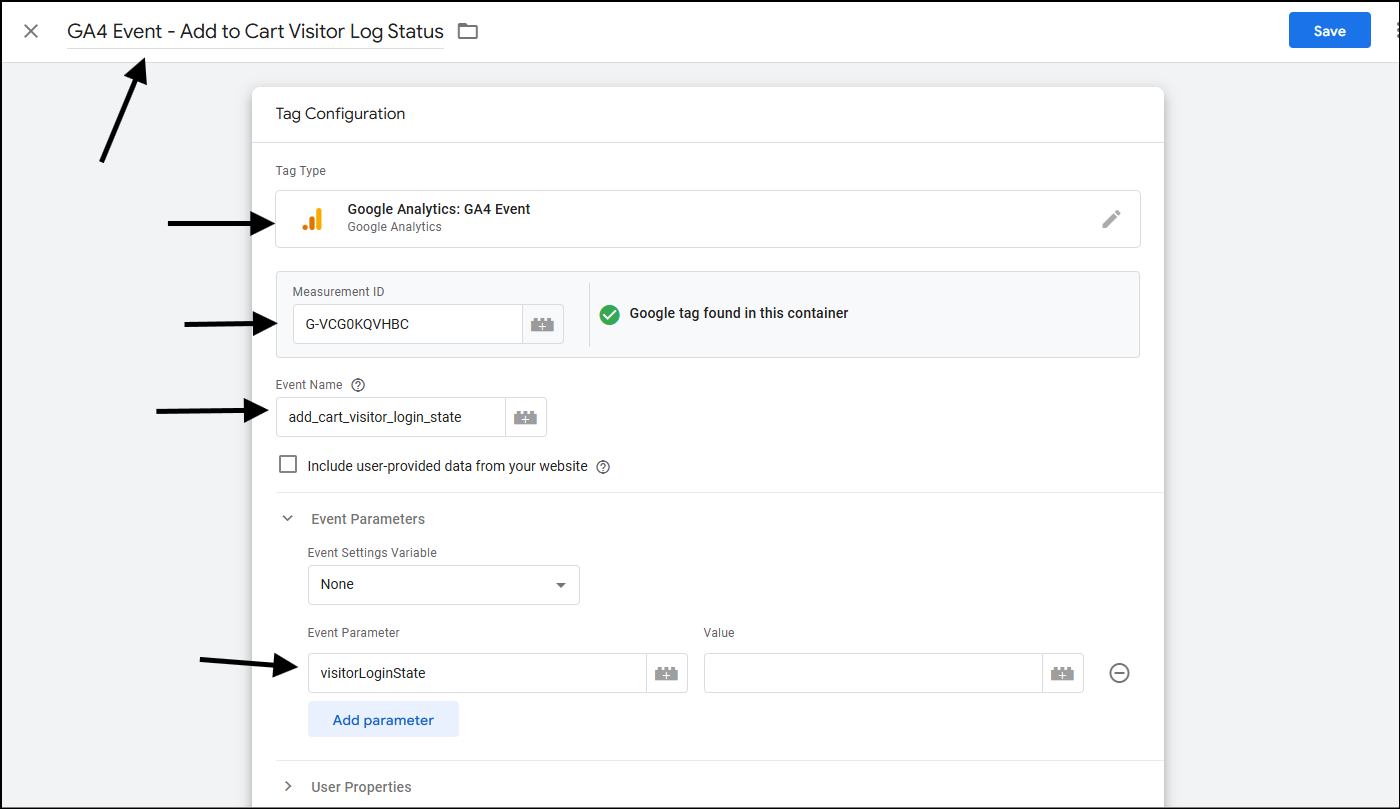Close the tag editor with the X icon
This screenshot has height=809, width=1400.
pos(31,31)
